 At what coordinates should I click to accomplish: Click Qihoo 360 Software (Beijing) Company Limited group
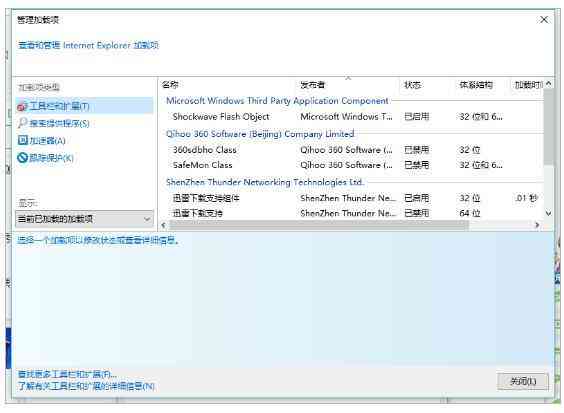260,134
